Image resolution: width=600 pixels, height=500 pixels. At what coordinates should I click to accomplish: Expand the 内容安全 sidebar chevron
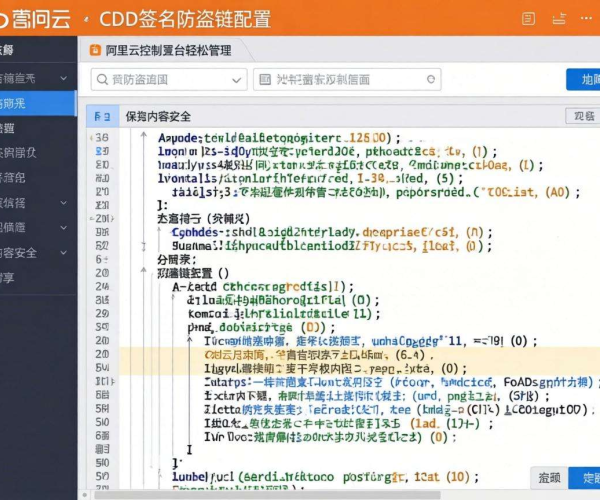[64, 252]
